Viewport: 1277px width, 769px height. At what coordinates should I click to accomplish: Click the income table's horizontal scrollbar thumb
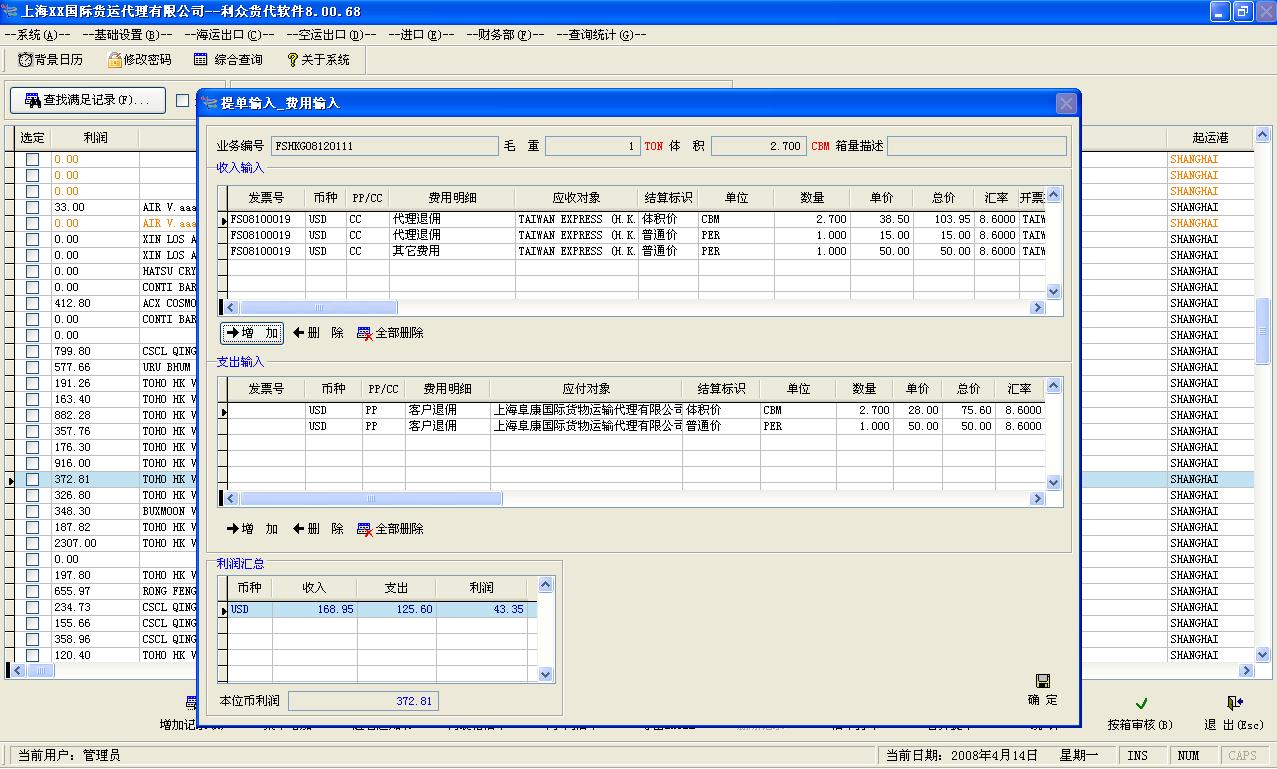pos(319,307)
